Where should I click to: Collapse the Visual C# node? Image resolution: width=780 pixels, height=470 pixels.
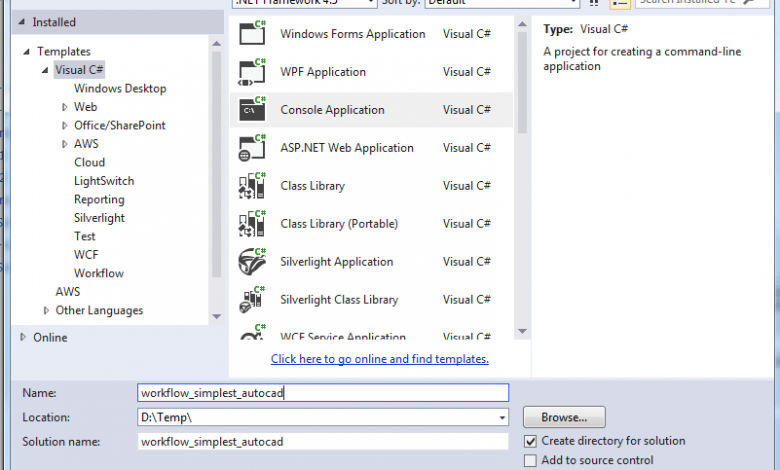pyautogui.click(x=45, y=70)
